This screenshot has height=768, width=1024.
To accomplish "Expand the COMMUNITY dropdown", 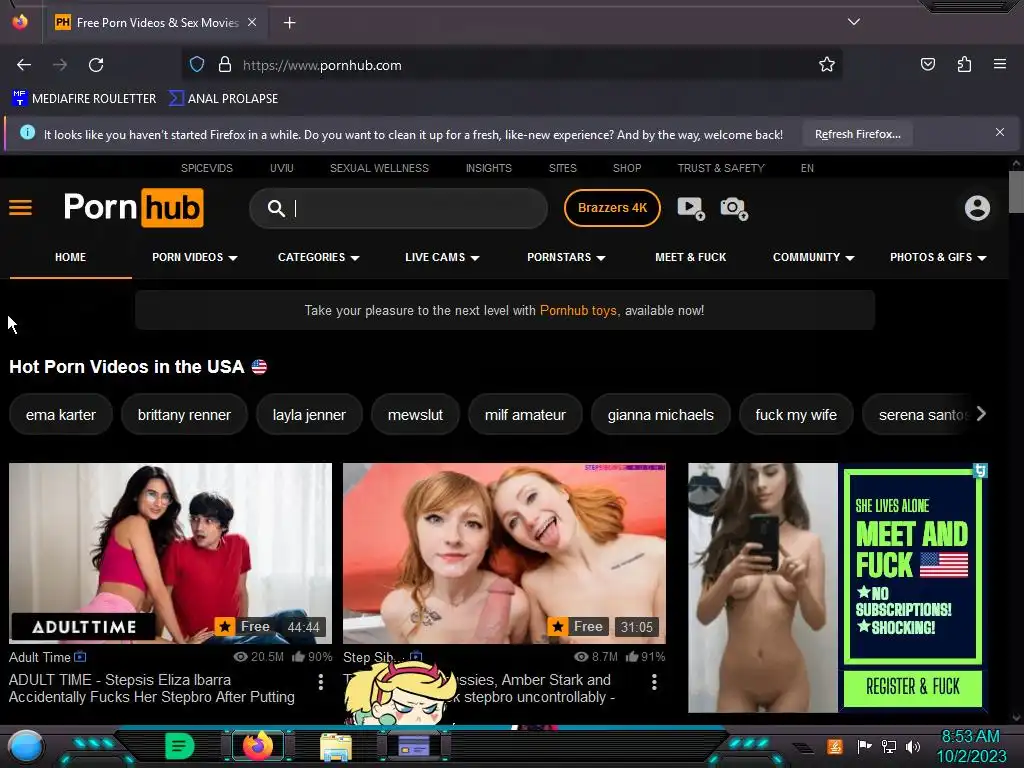I will click(814, 257).
